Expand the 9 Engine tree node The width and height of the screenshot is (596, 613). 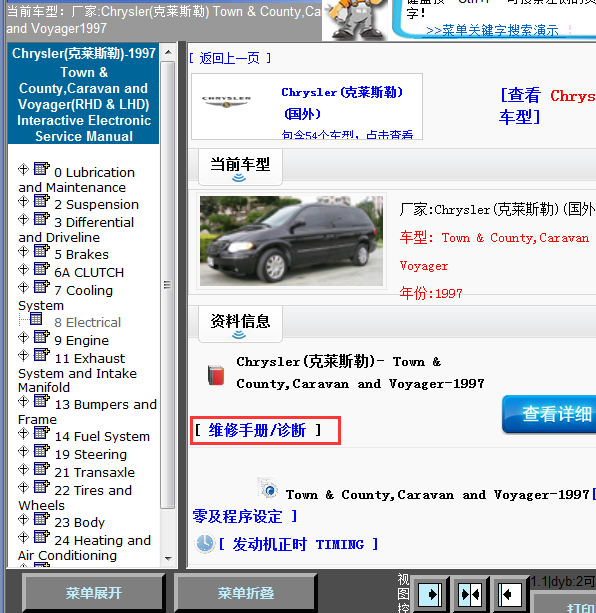(x=23, y=337)
